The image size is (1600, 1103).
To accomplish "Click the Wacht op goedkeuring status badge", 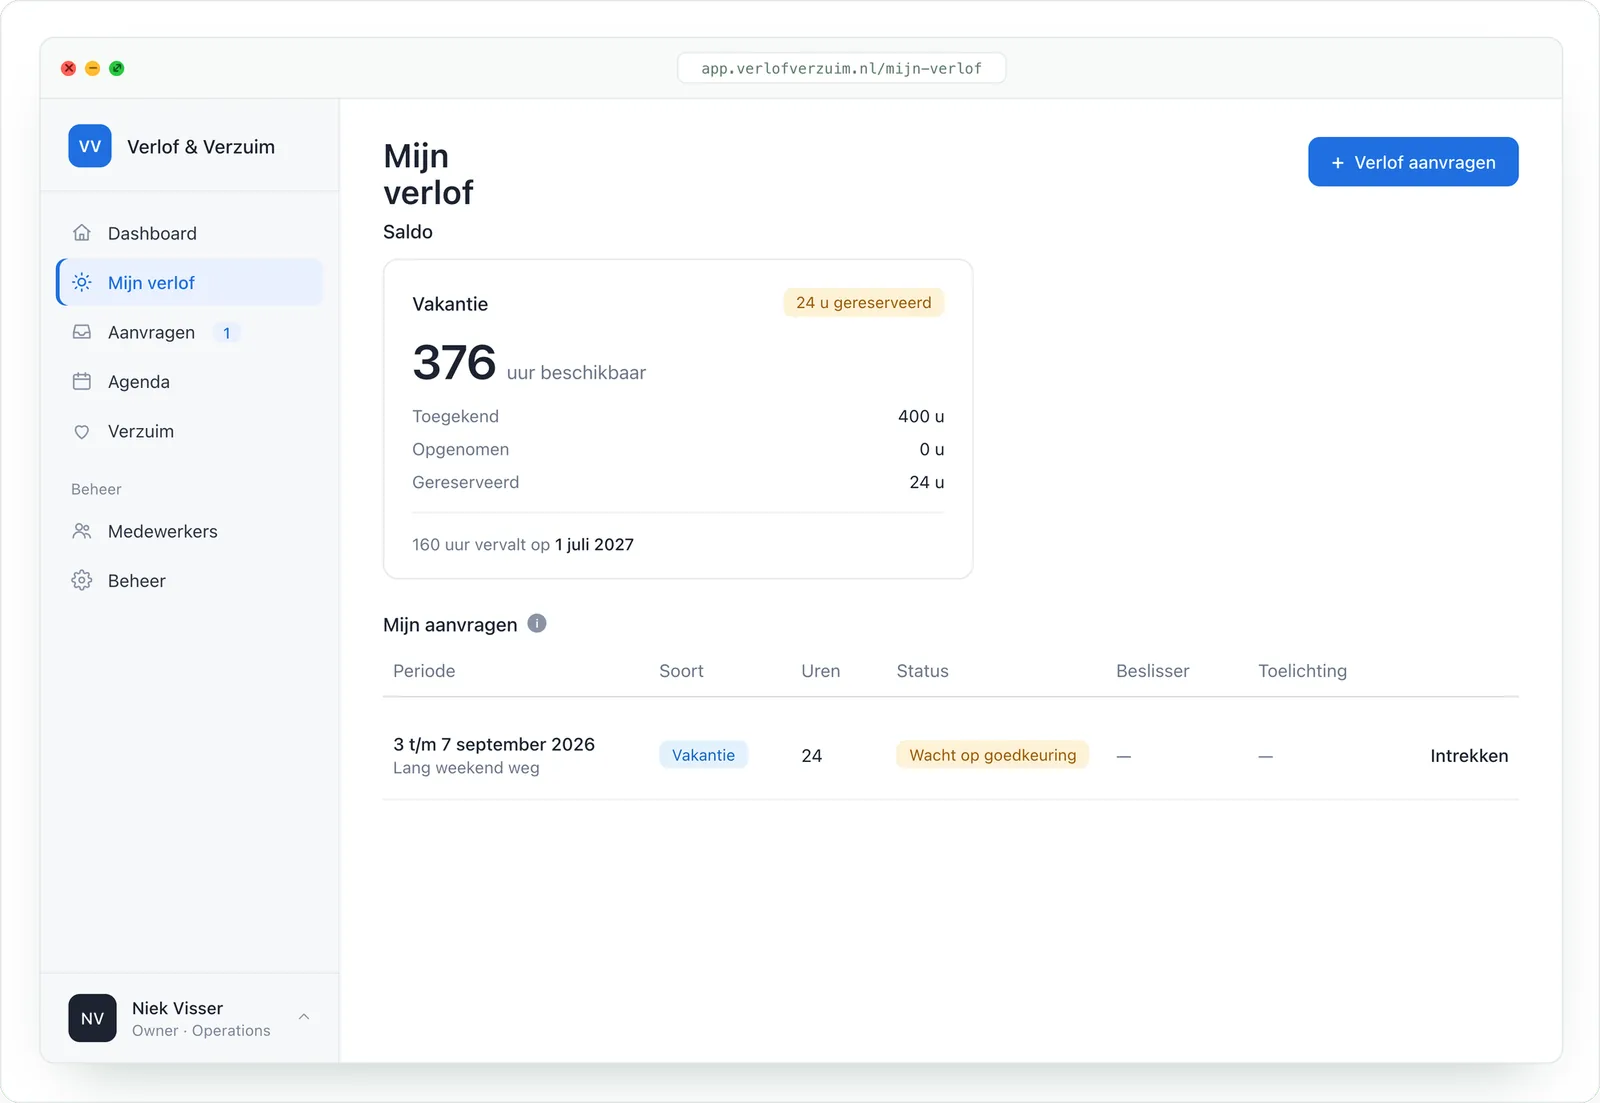I will [992, 755].
